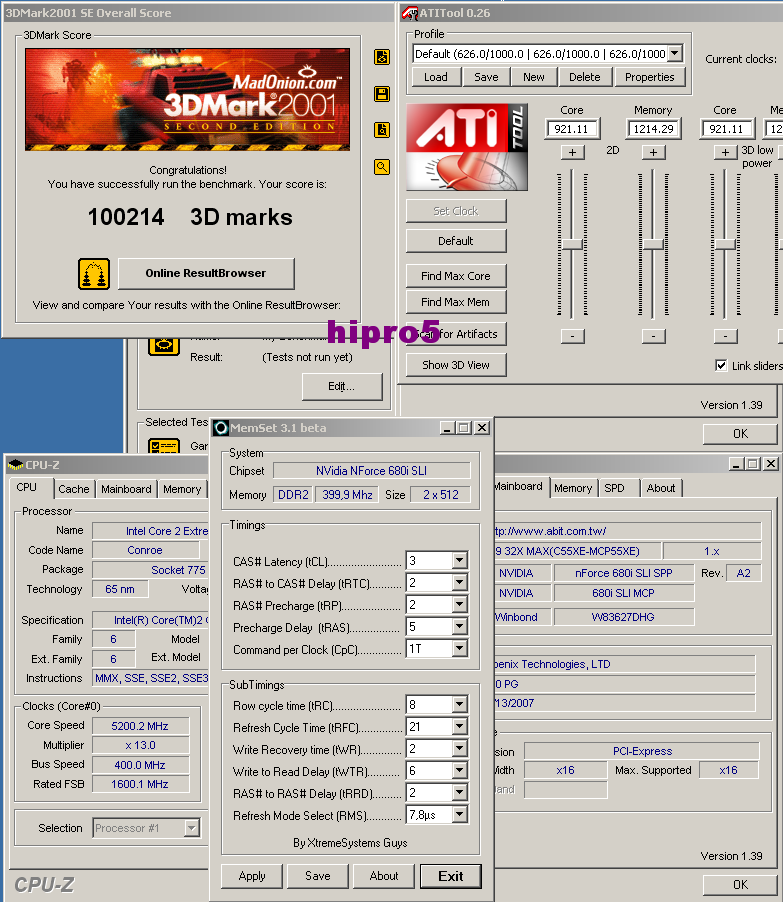Viewport: 783px width, 902px height.
Task: Click OK in the lower right CPU-Z window
Action: point(740,884)
